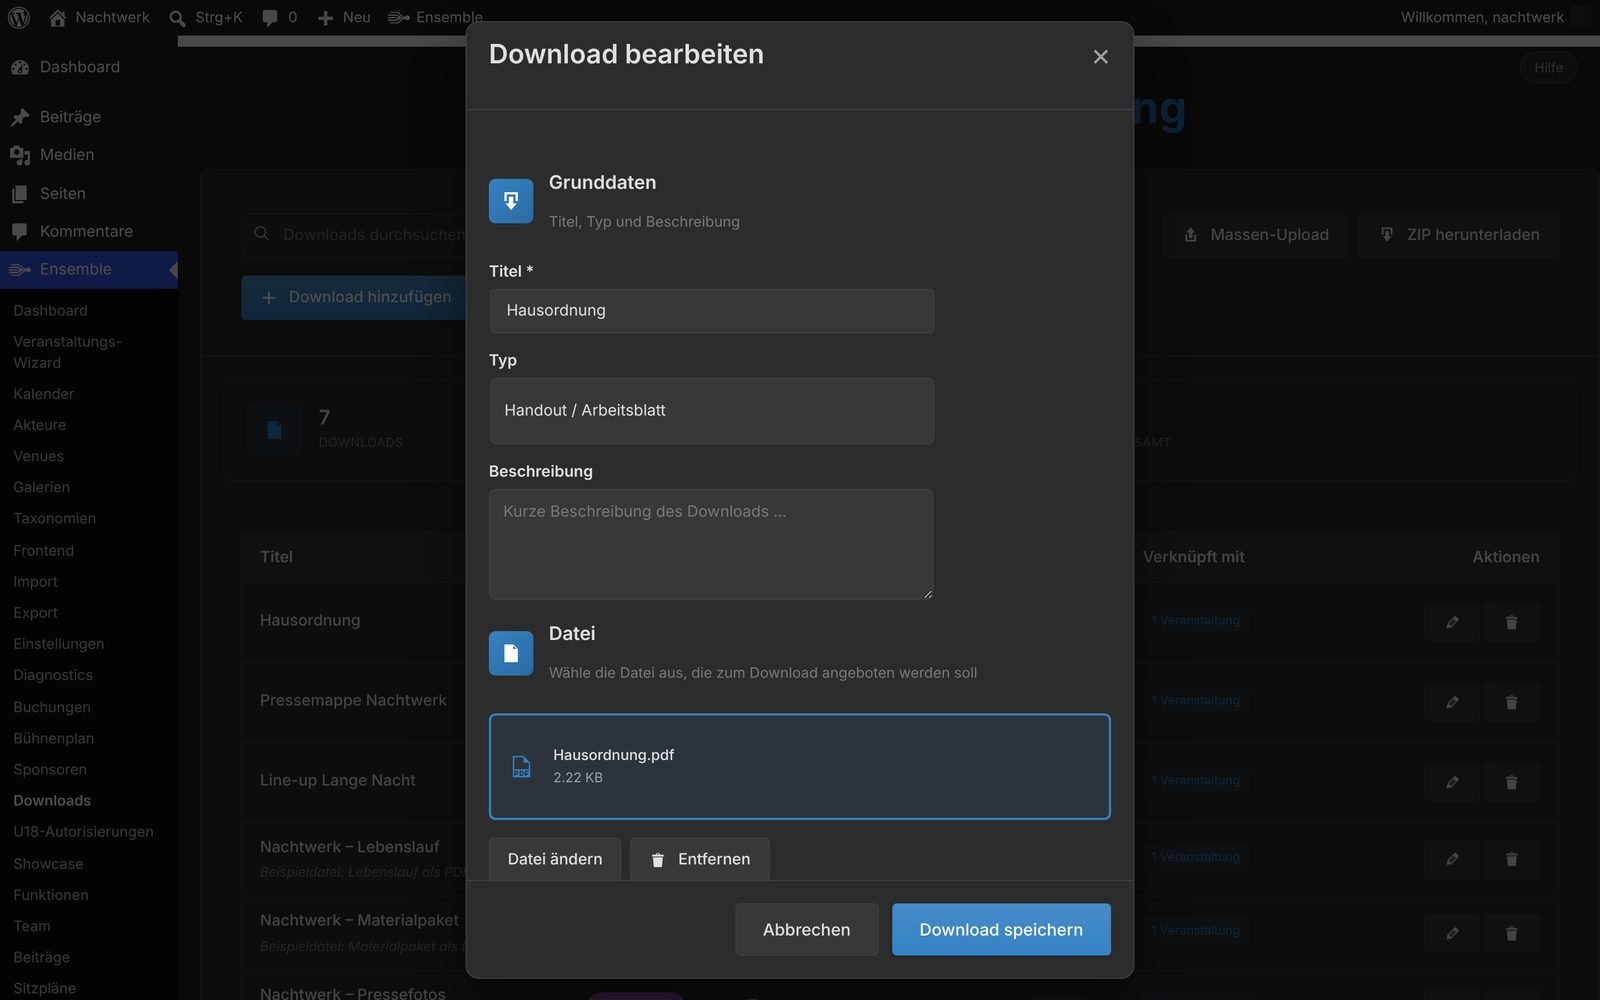The image size is (1600, 1000).
Task: Open the Hilfe tab at top right
Action: [1548, 67]
